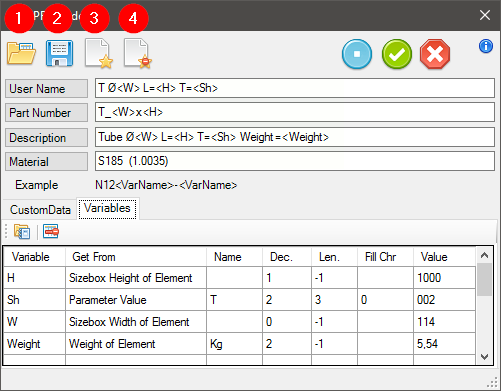Click the variables table scrollbar thumb
Viewport: 502px width, 392px height.
484,279
